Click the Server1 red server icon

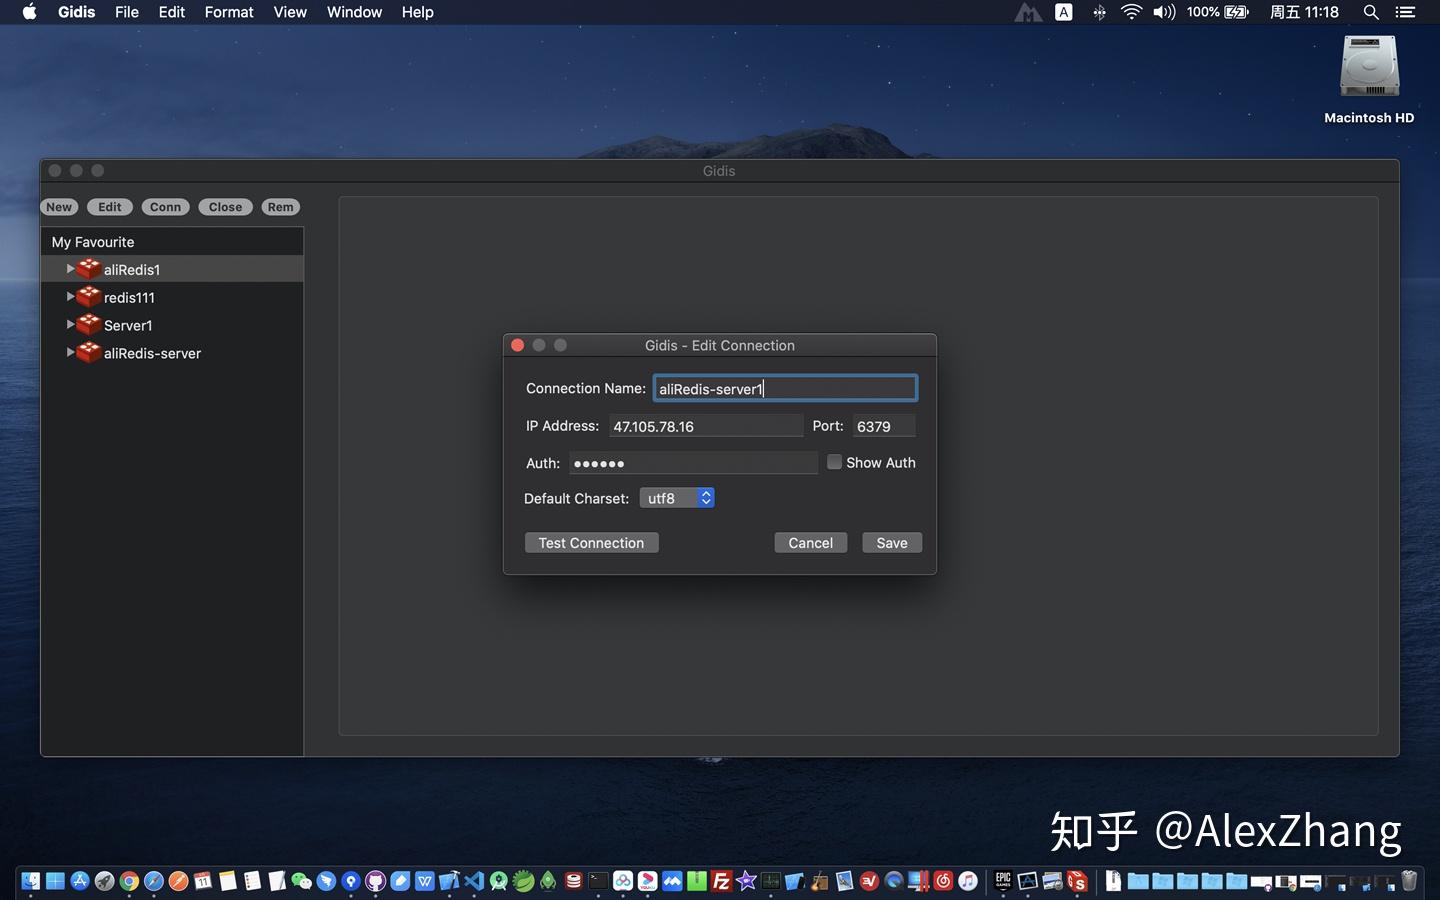(89, 325)
